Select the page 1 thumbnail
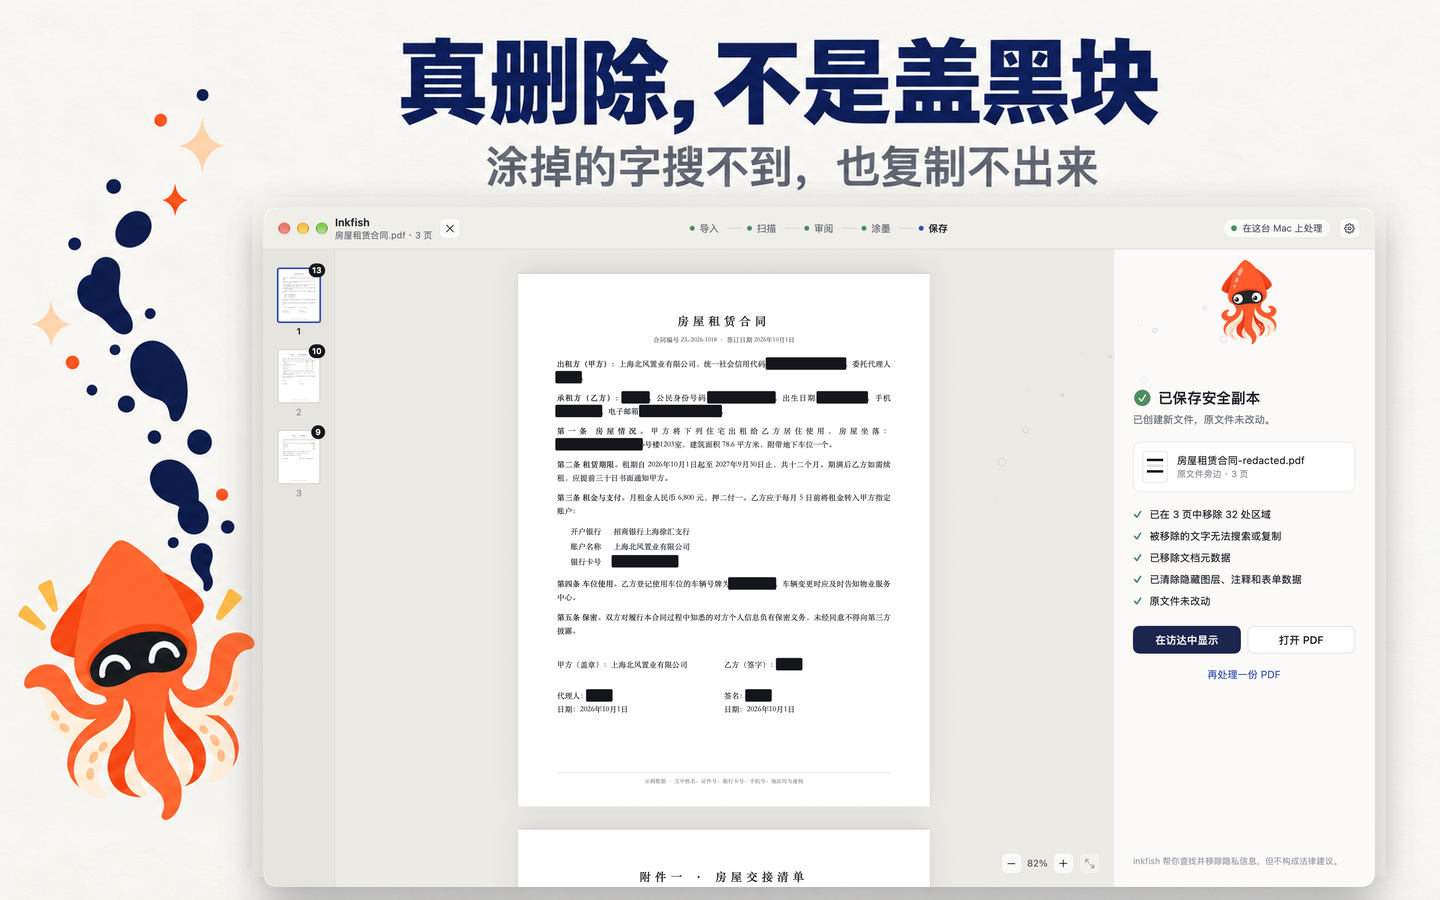This screenshot has width=1440, height=900. tap(299, 295)
